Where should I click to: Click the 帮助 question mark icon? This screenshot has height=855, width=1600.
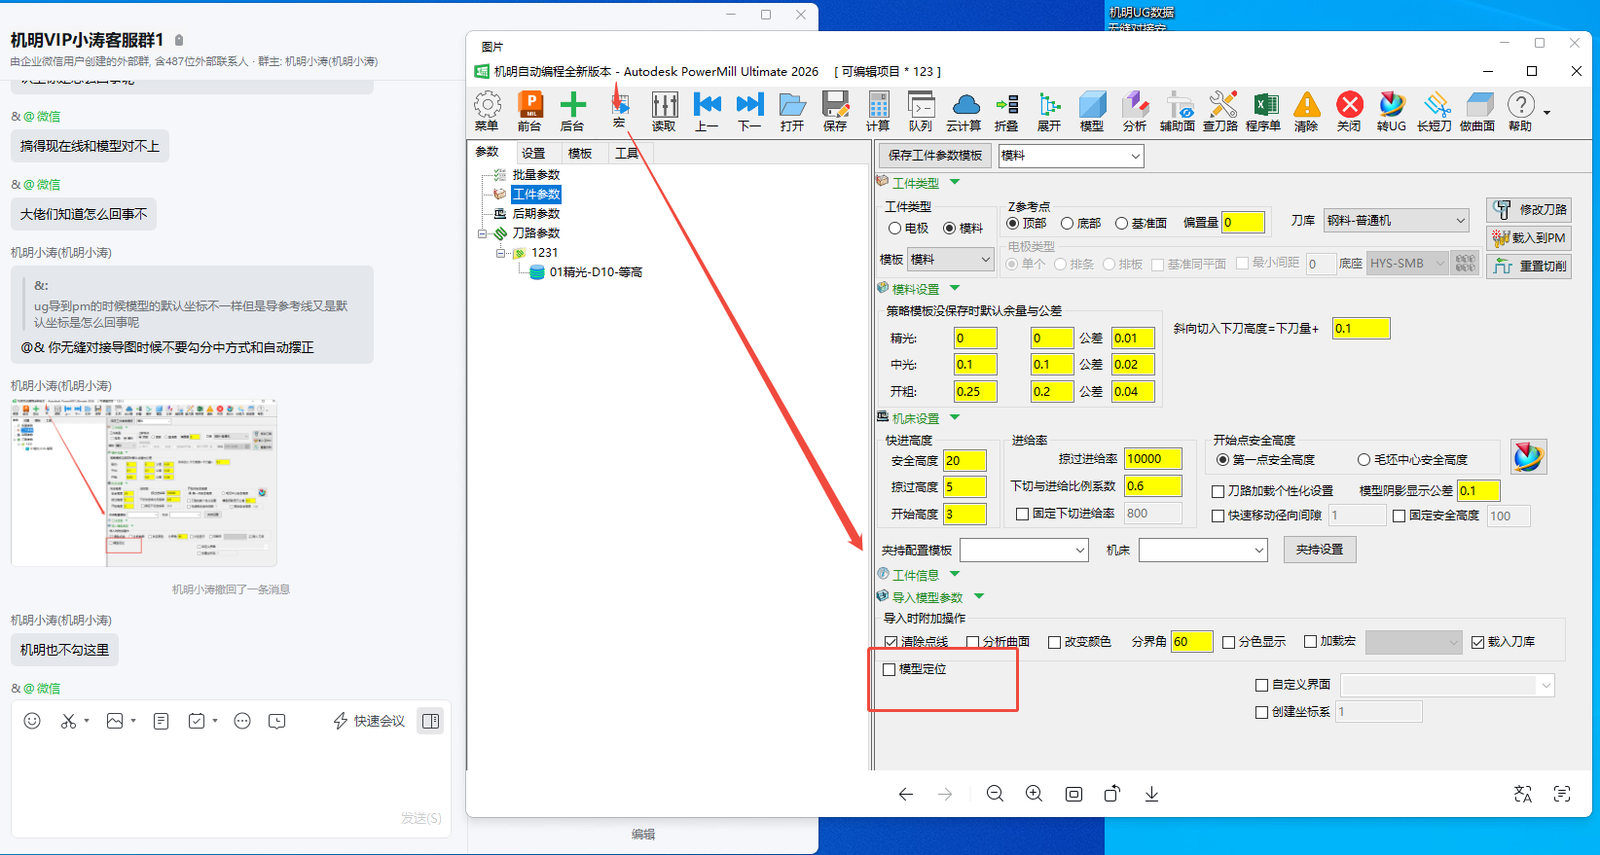coord(1520,111)
